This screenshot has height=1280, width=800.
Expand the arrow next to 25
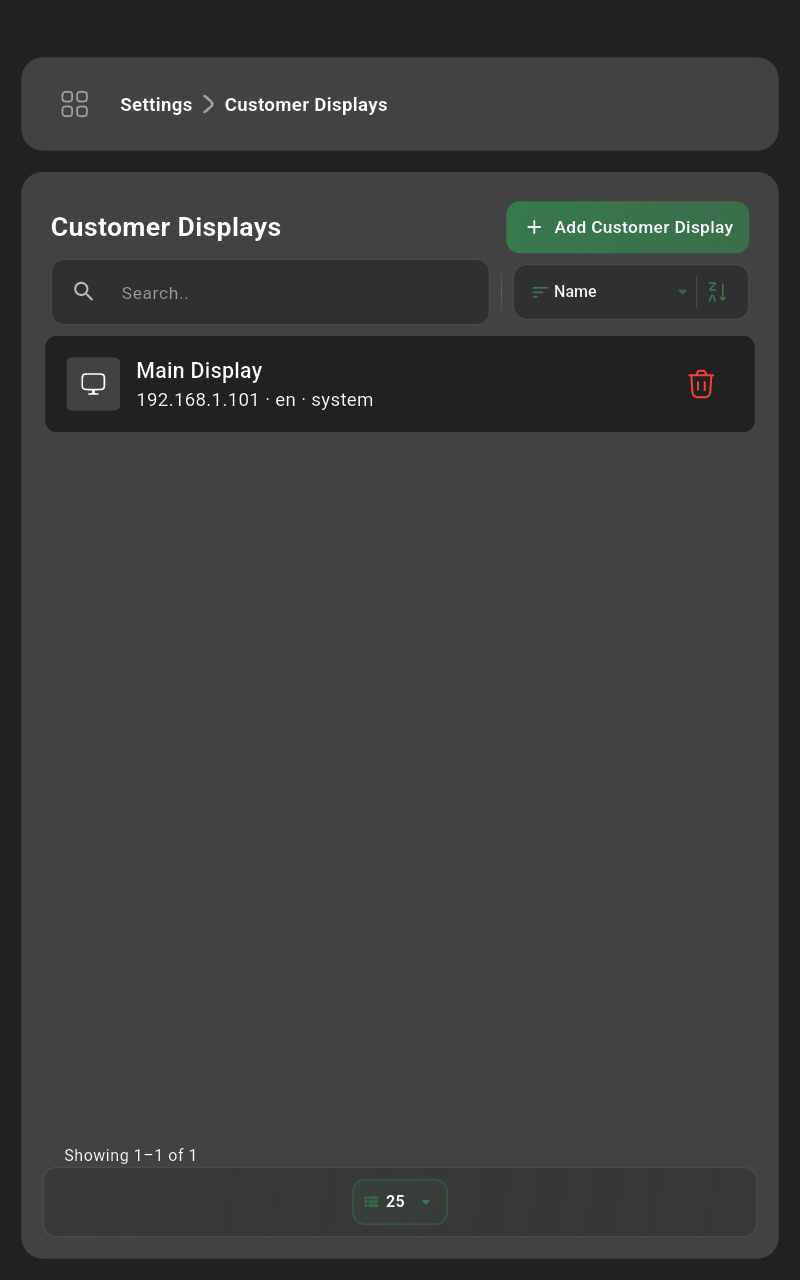coord(426,1202)
